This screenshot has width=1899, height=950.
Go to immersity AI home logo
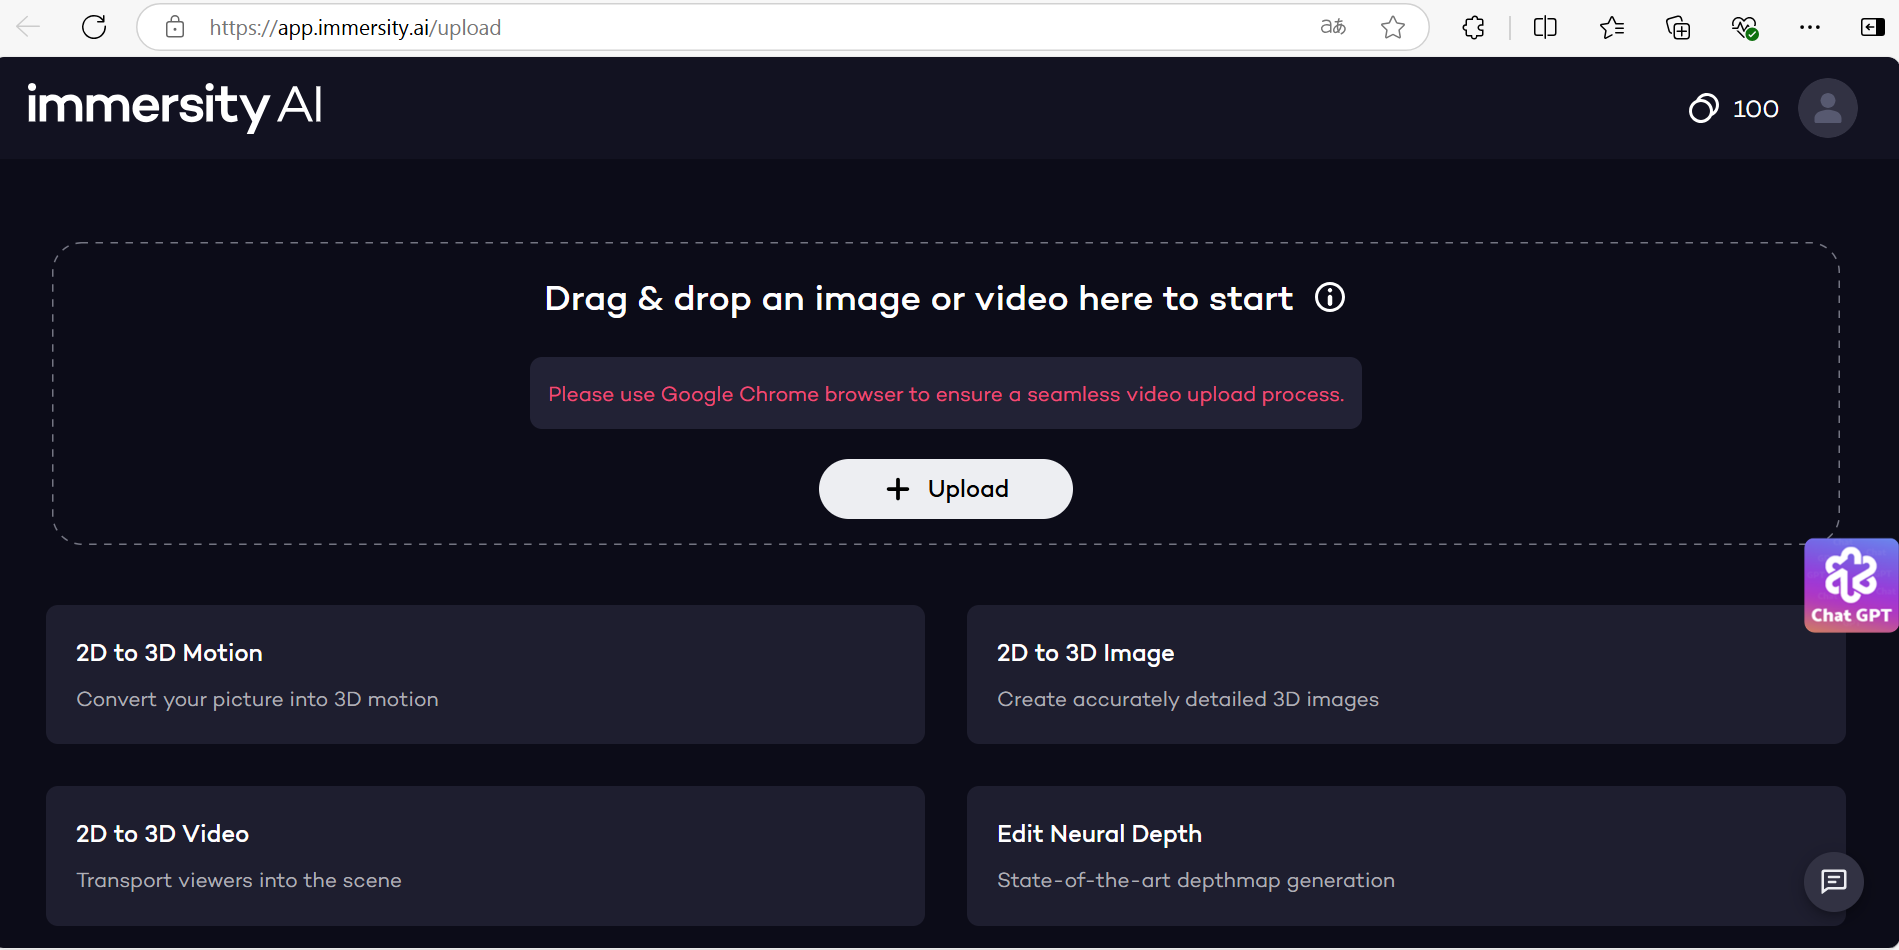tap(175, 106)
